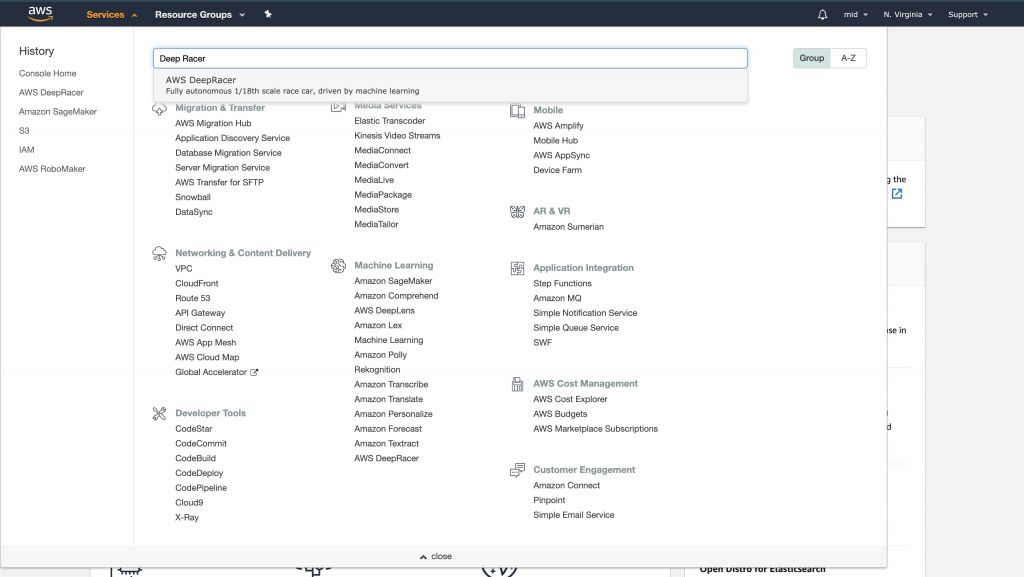Open Amazon Comprehend service
The image size is (1024, 577).
click(x=396, y=296)
